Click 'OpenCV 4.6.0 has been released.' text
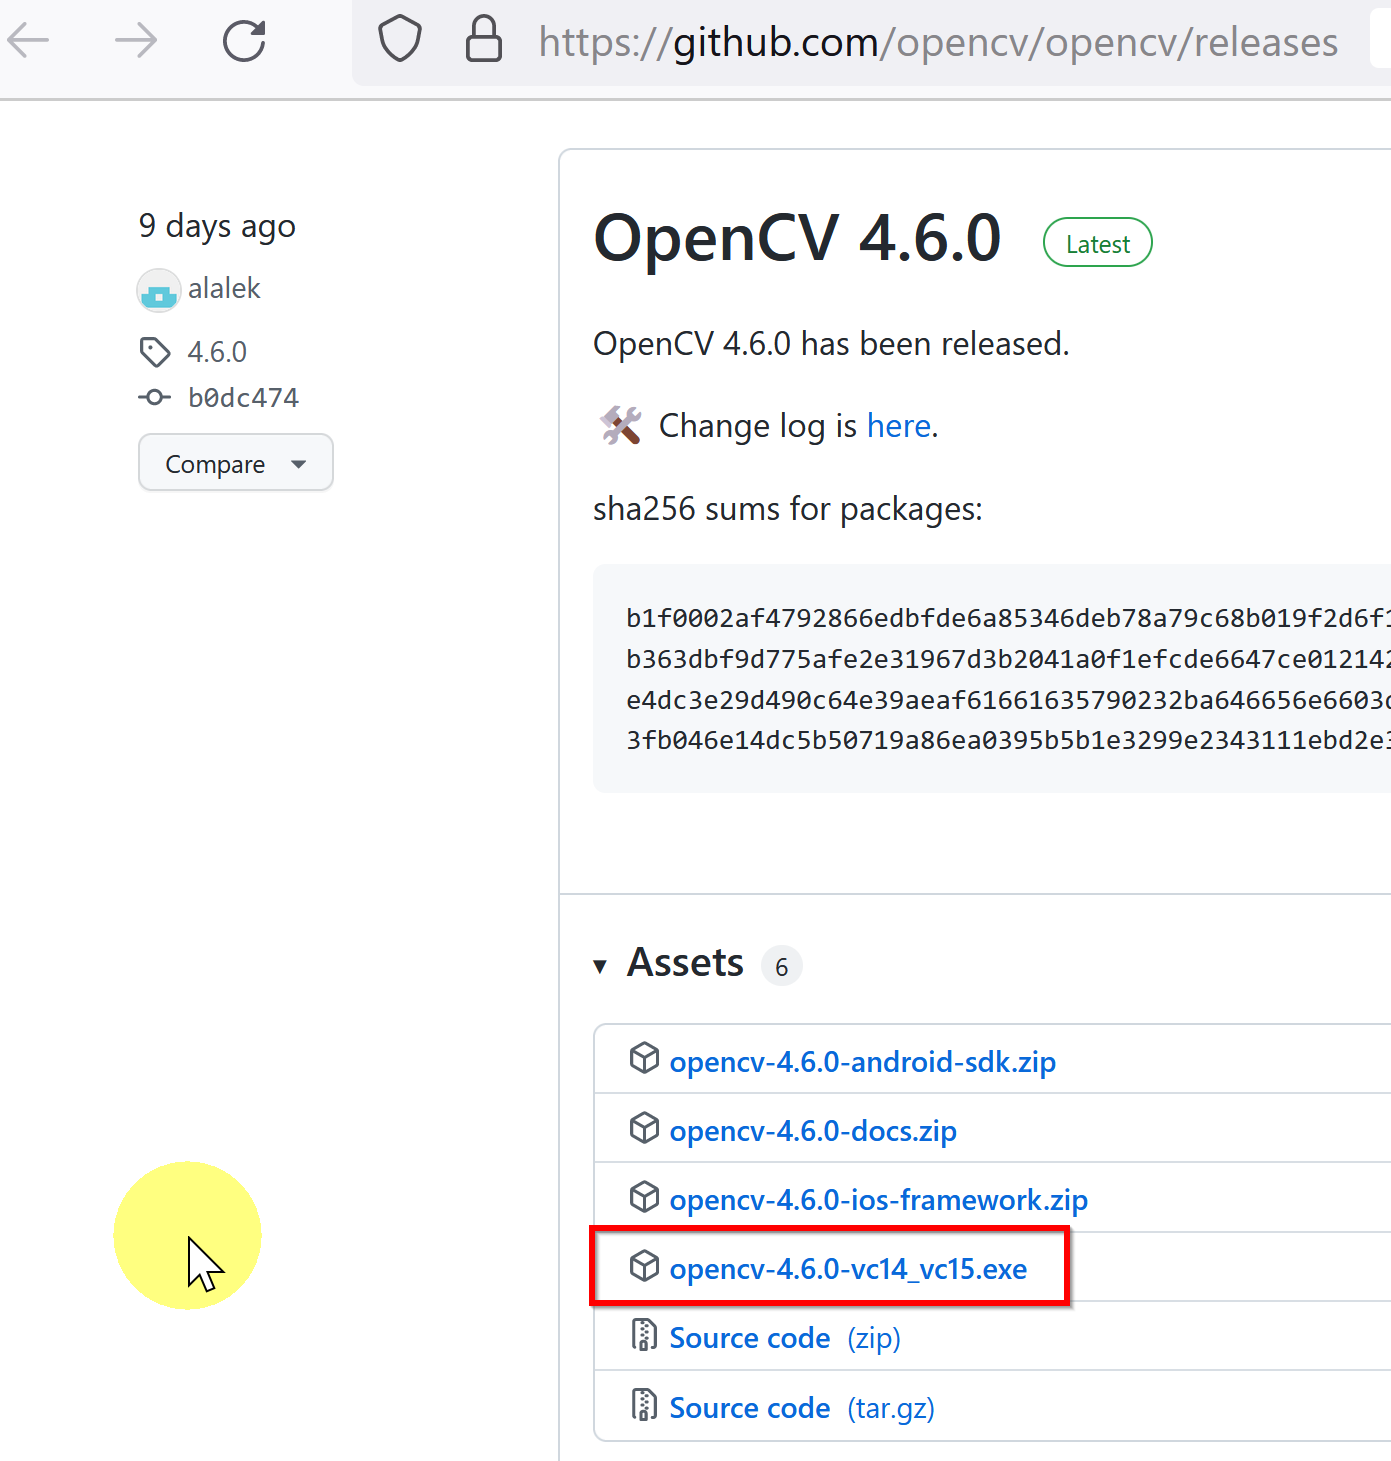Image resolution: width=1391 pixels, height=1461 pixels. pyautogui.click(x=831, y=344)
